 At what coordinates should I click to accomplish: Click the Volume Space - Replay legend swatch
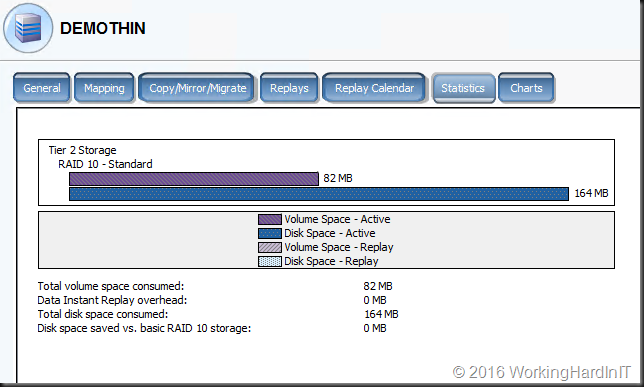pyautogui.click(x=270, y=247)
